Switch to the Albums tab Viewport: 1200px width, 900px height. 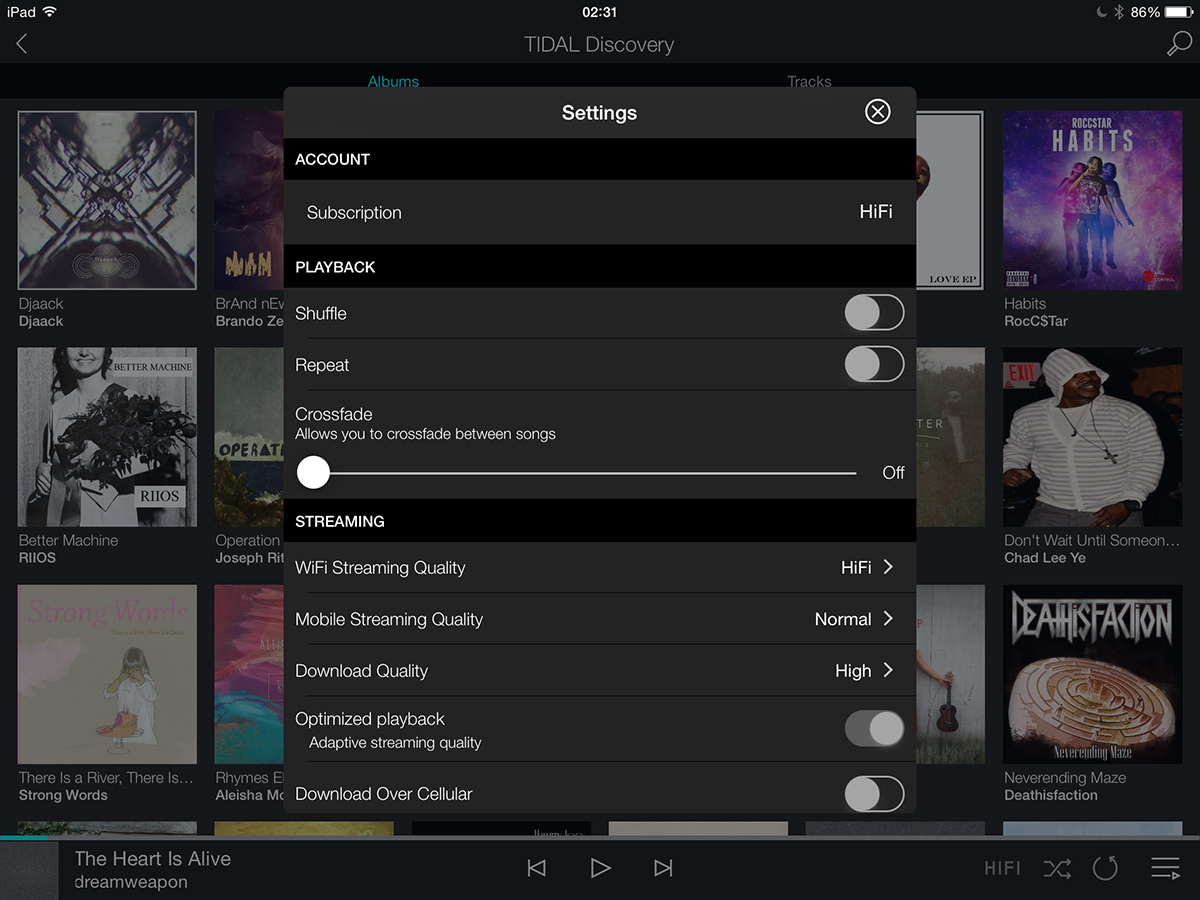(393, 81)
